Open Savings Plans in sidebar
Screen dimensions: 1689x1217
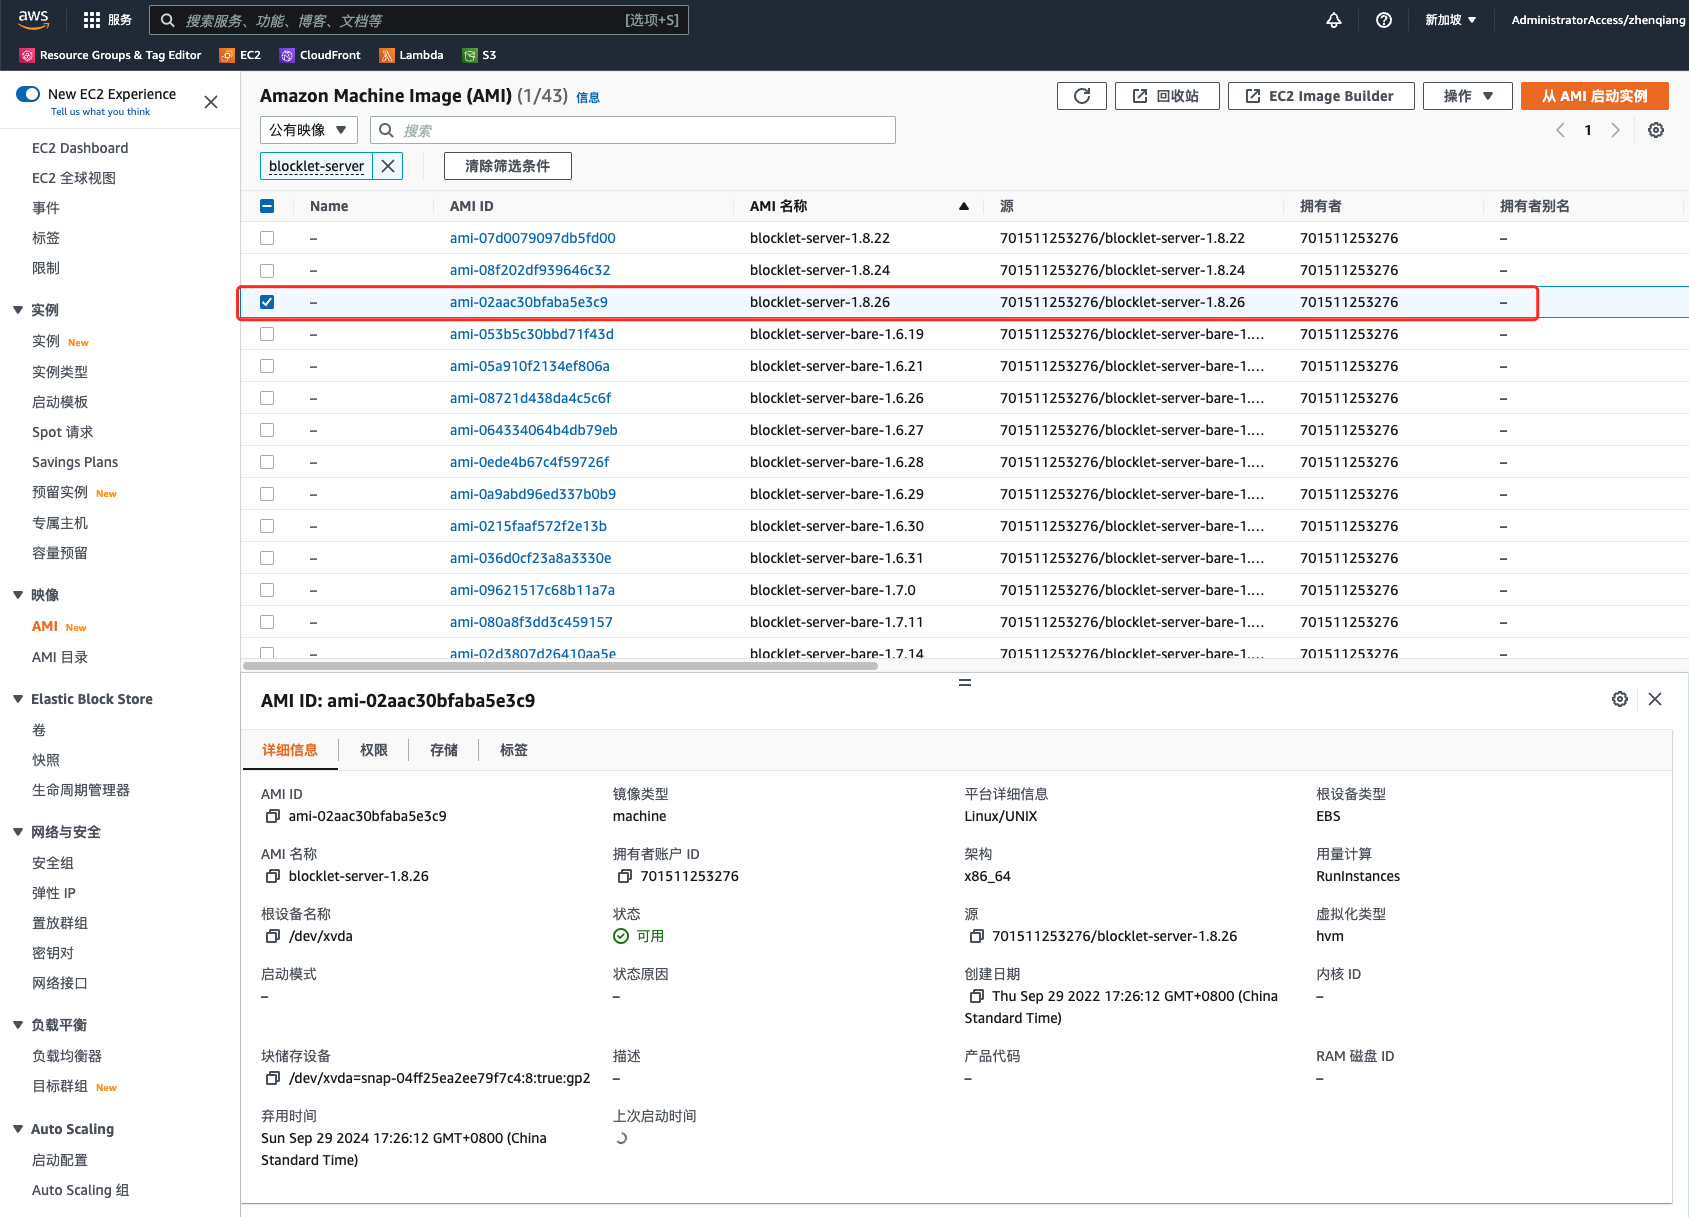[75, 462]
